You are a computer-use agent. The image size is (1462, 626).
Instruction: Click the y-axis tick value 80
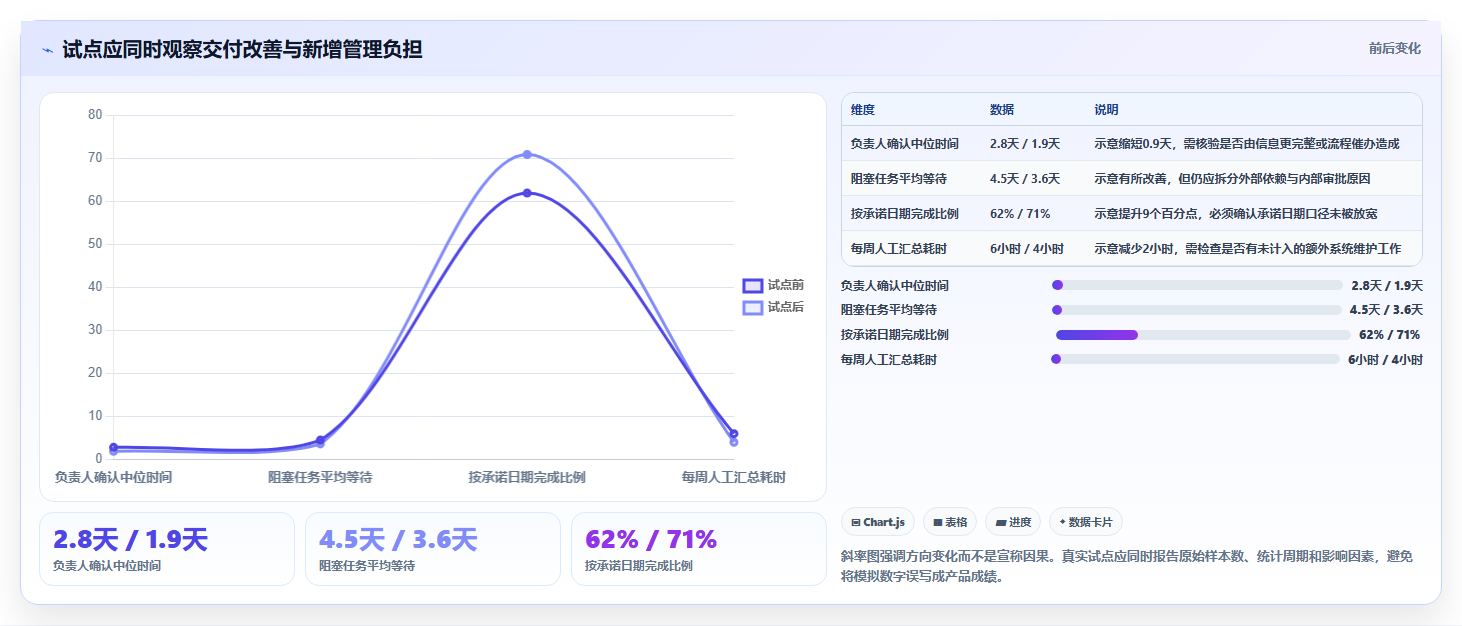click(x=95, y=115)
